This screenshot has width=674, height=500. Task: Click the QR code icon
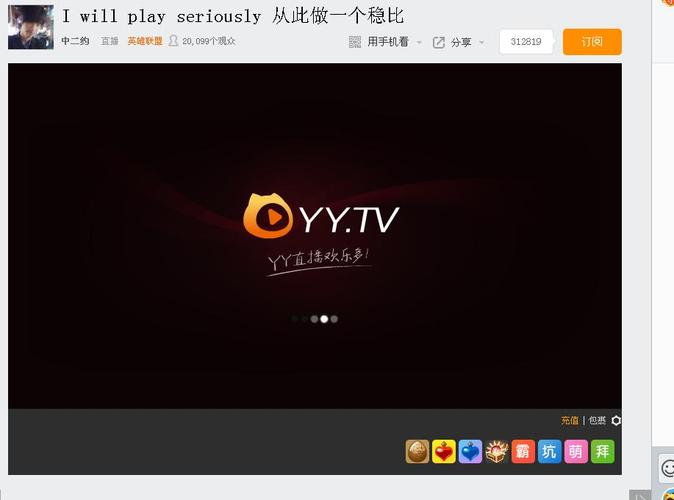355,42
